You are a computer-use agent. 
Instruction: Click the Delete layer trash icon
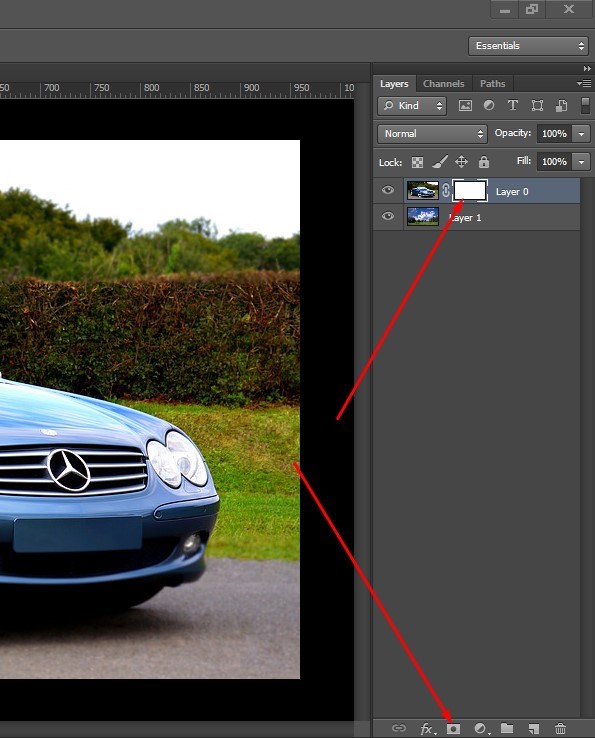pos(560,729)
